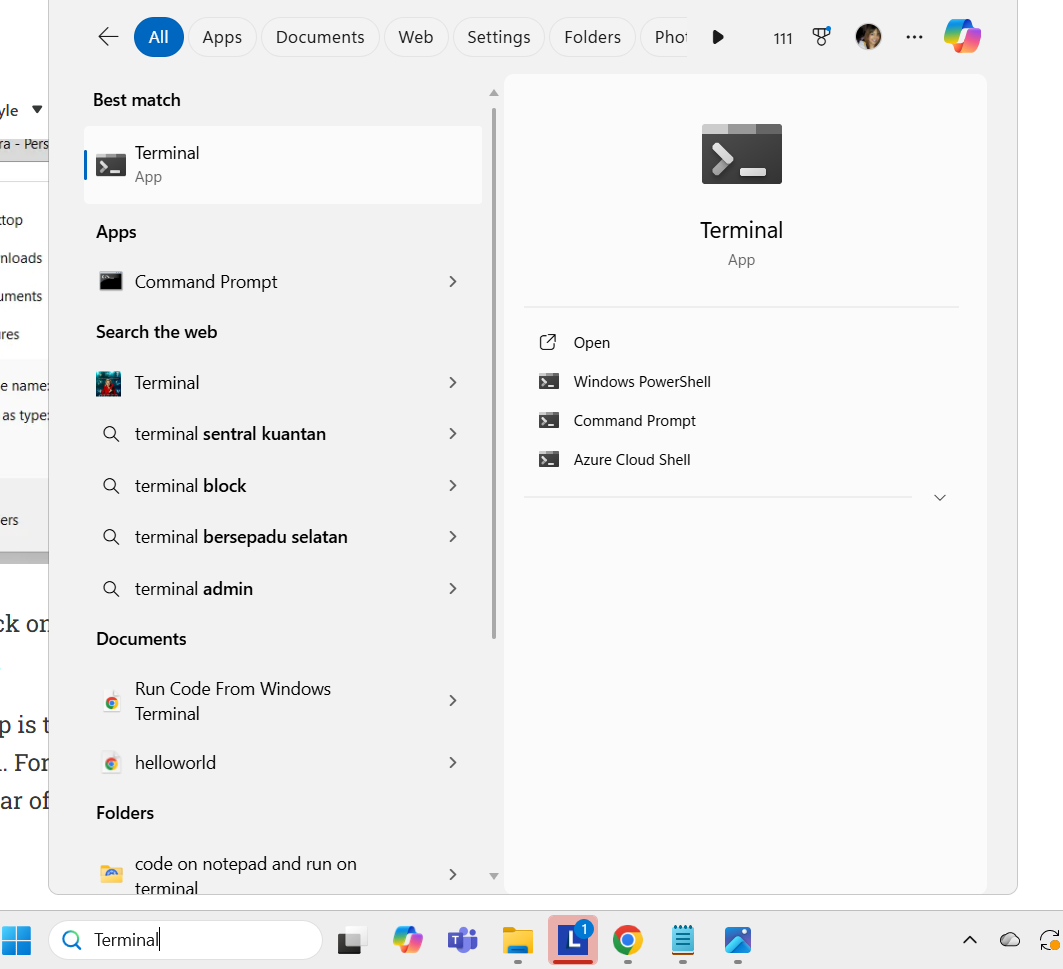Expand the terminal admin chevron
Image resolution: width=1063 pixels, height=969 pixels.
click(x=453, y=589)
